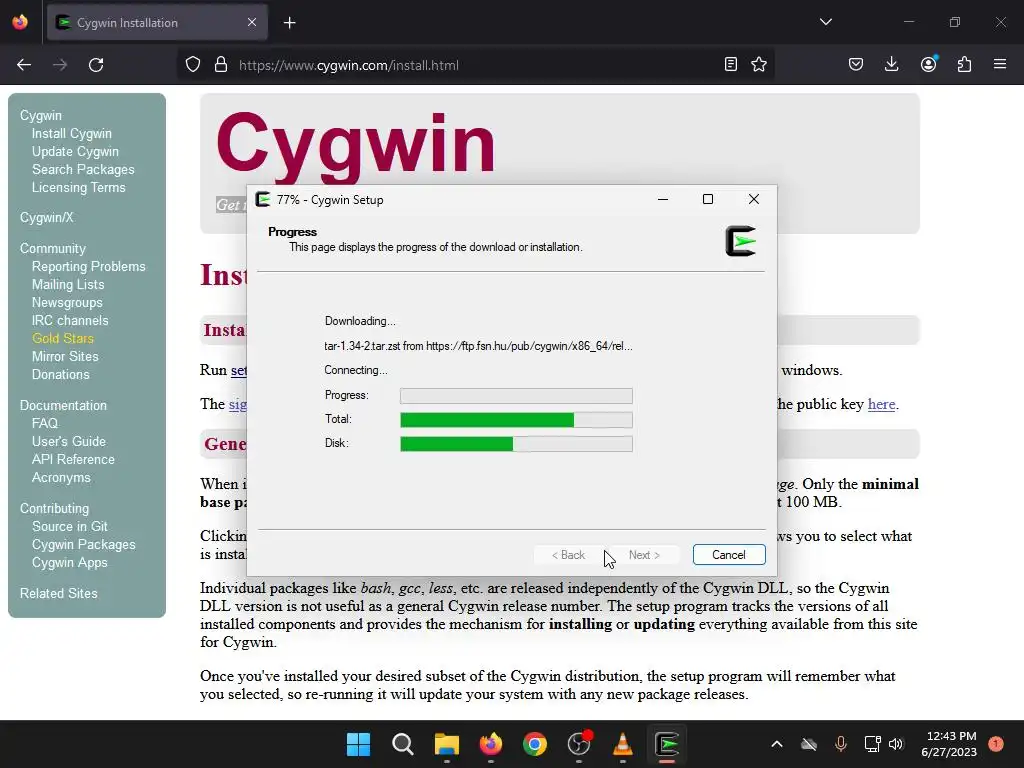The height and width of the screenshot is (768, 1024).
Task: Click the Windows Start button
Action: point(358,744)
